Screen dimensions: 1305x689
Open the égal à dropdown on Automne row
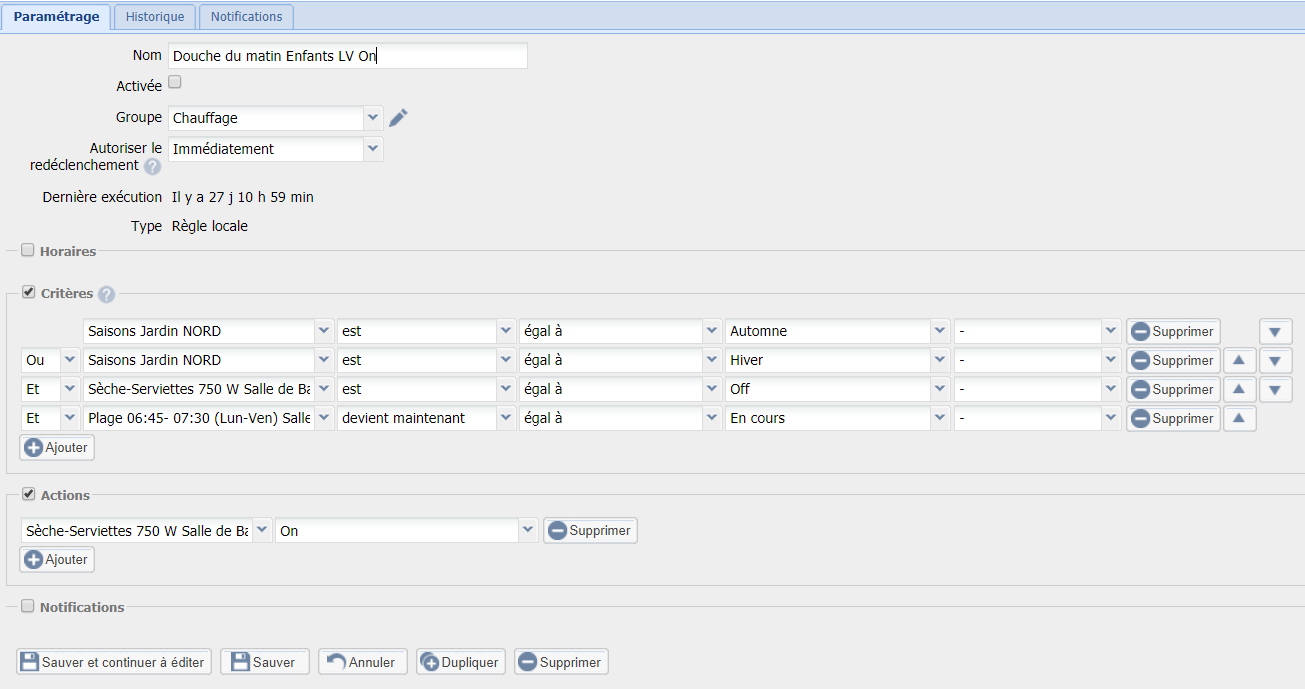[x=712, y=331]
